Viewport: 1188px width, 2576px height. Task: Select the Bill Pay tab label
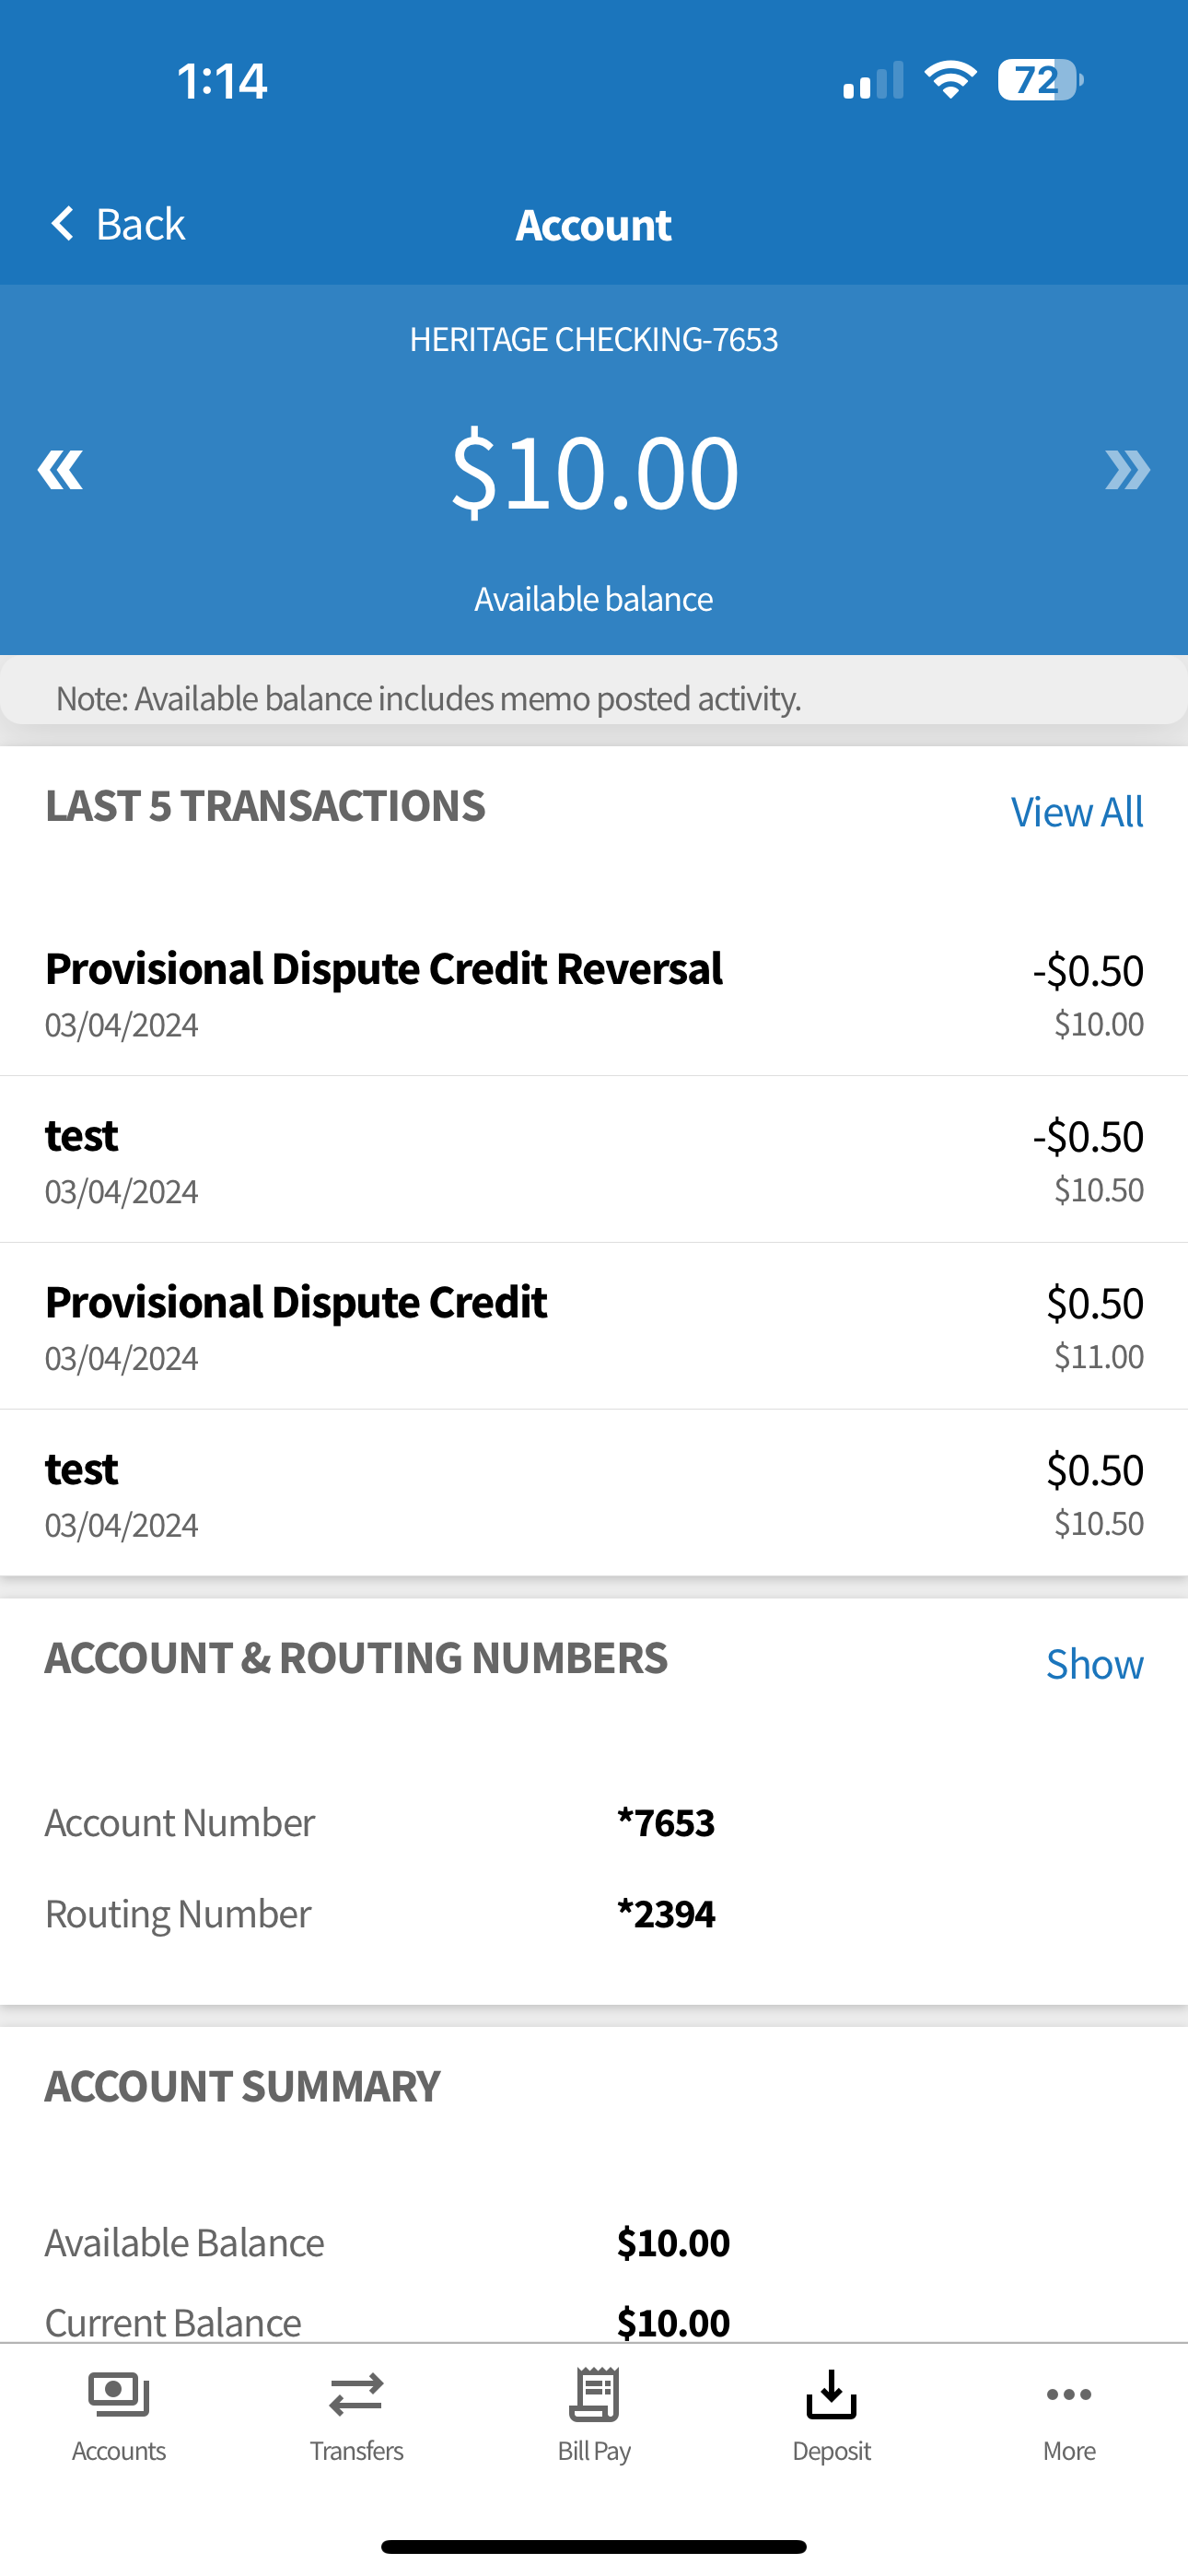[594, 2451]
